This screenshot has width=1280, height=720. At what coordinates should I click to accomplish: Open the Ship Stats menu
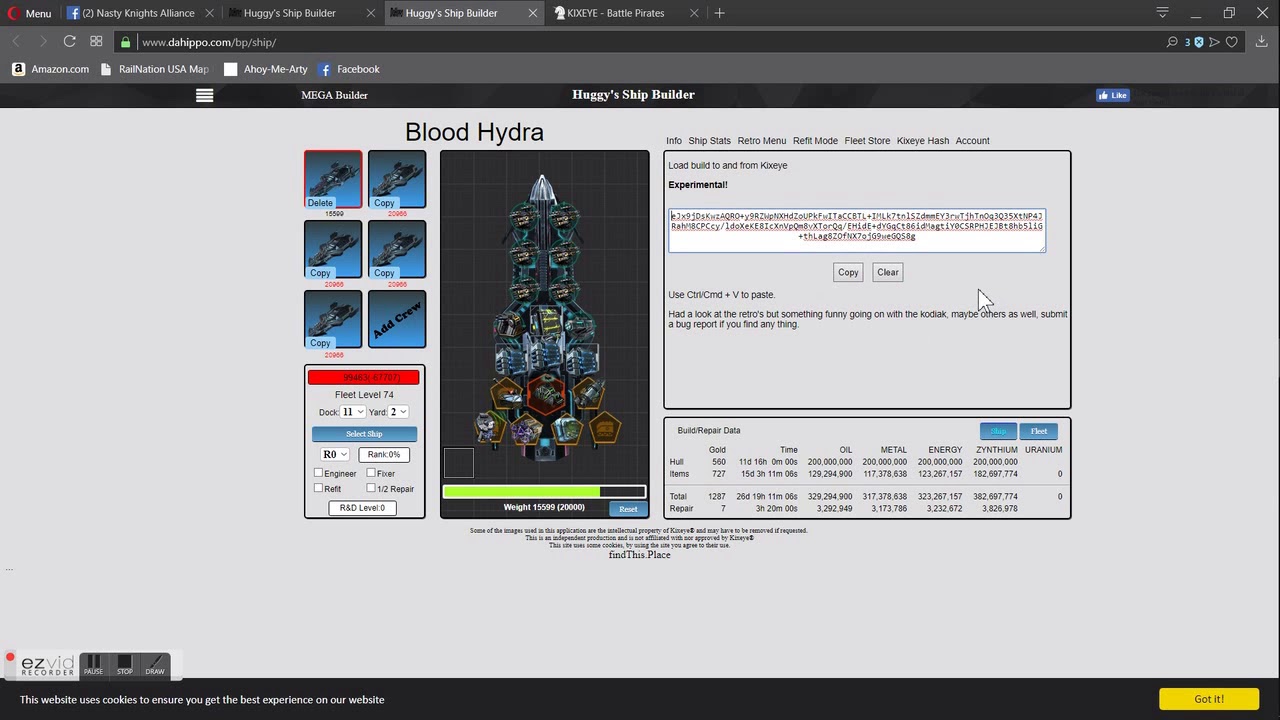pos(709,141)
